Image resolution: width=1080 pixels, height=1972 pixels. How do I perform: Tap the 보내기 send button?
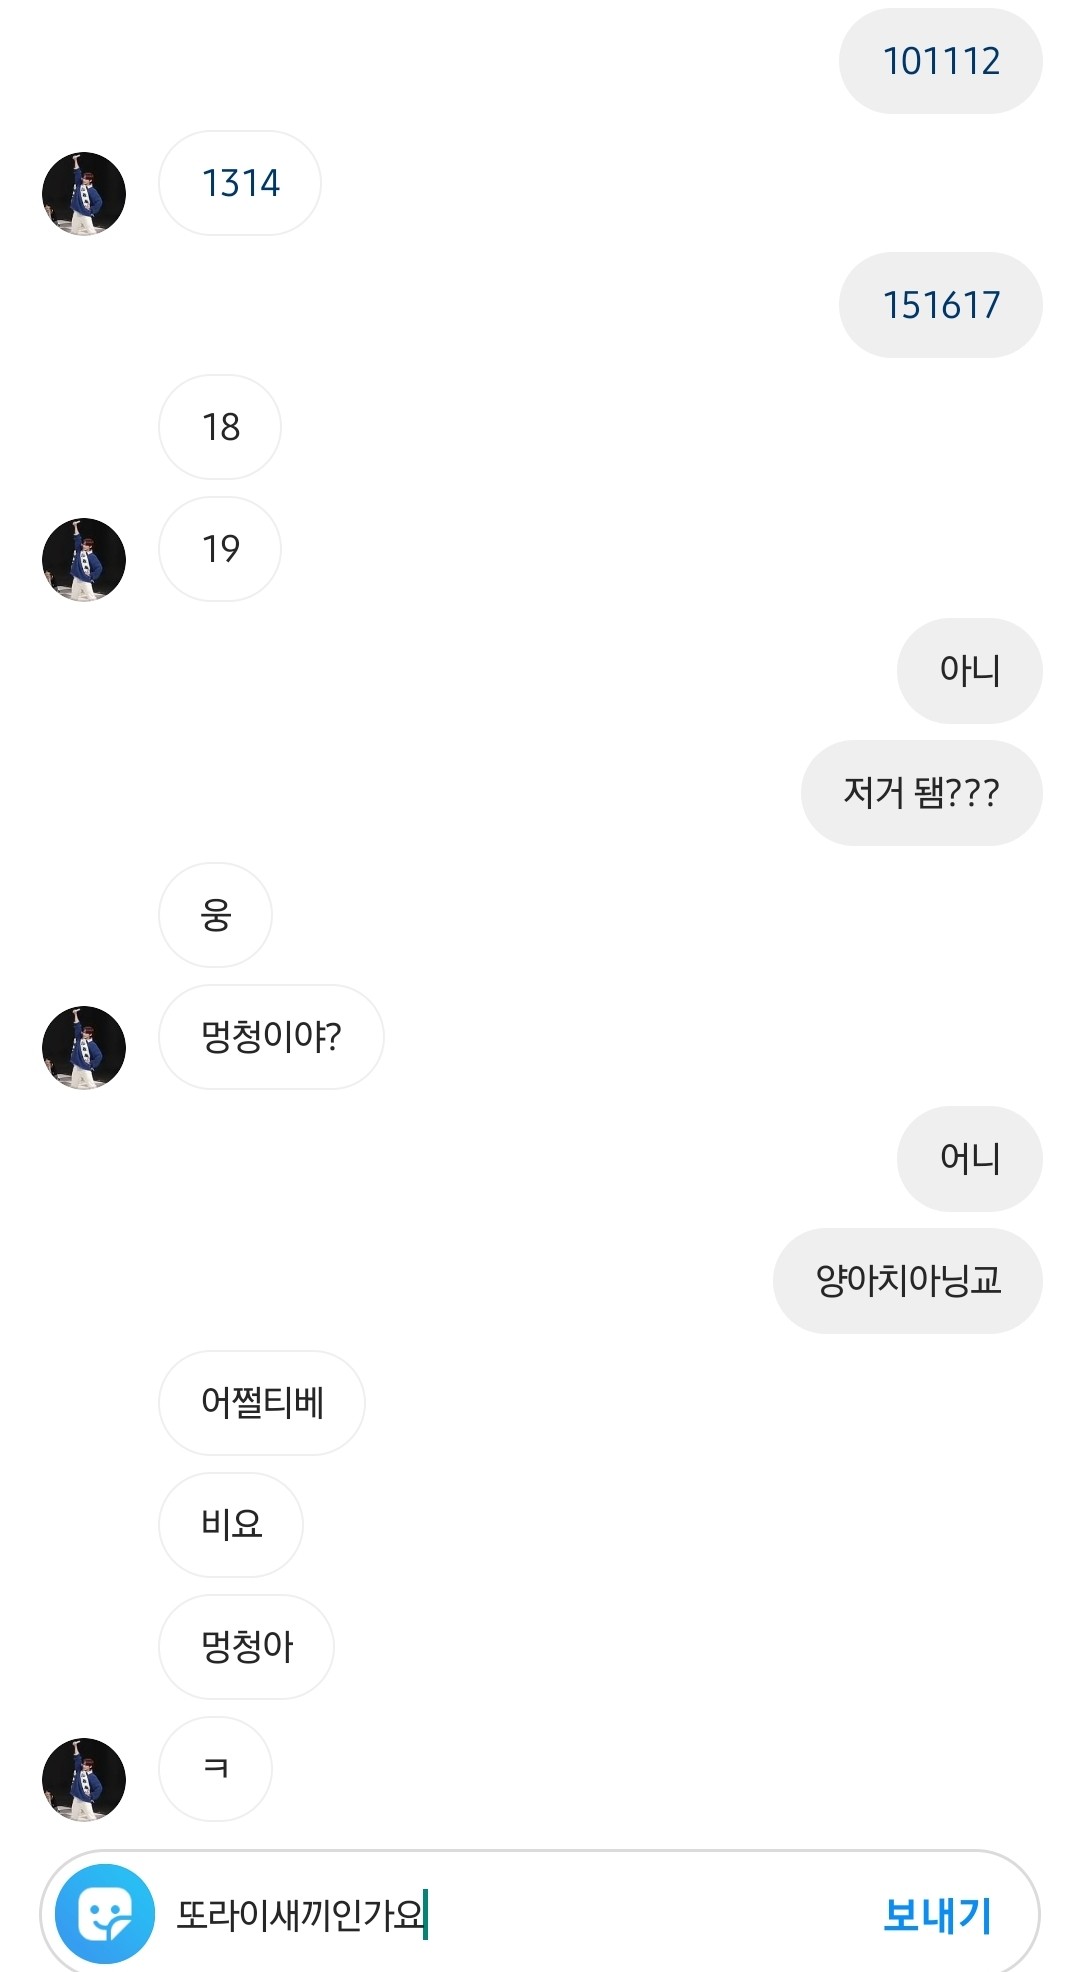937,1914
